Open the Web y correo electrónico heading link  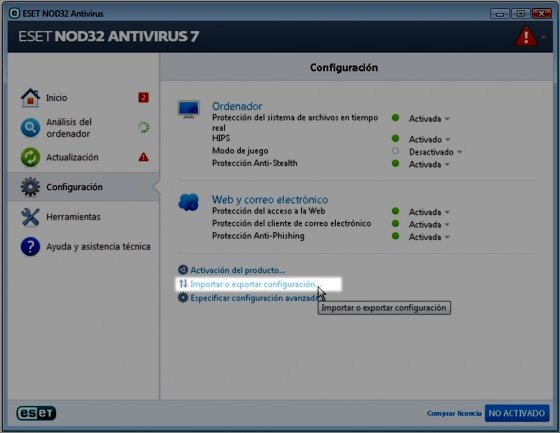coord(270,199)
